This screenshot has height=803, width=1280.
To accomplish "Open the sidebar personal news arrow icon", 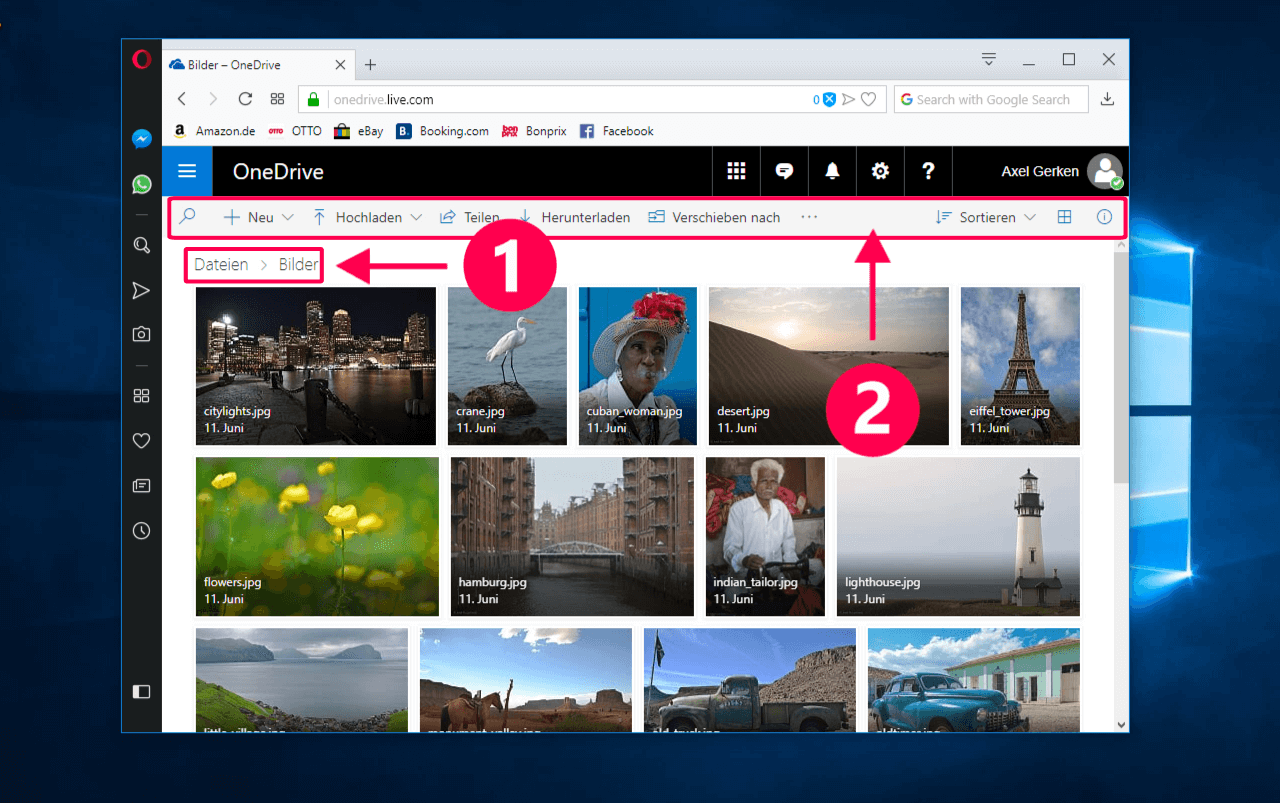I will tap(142, 290).
